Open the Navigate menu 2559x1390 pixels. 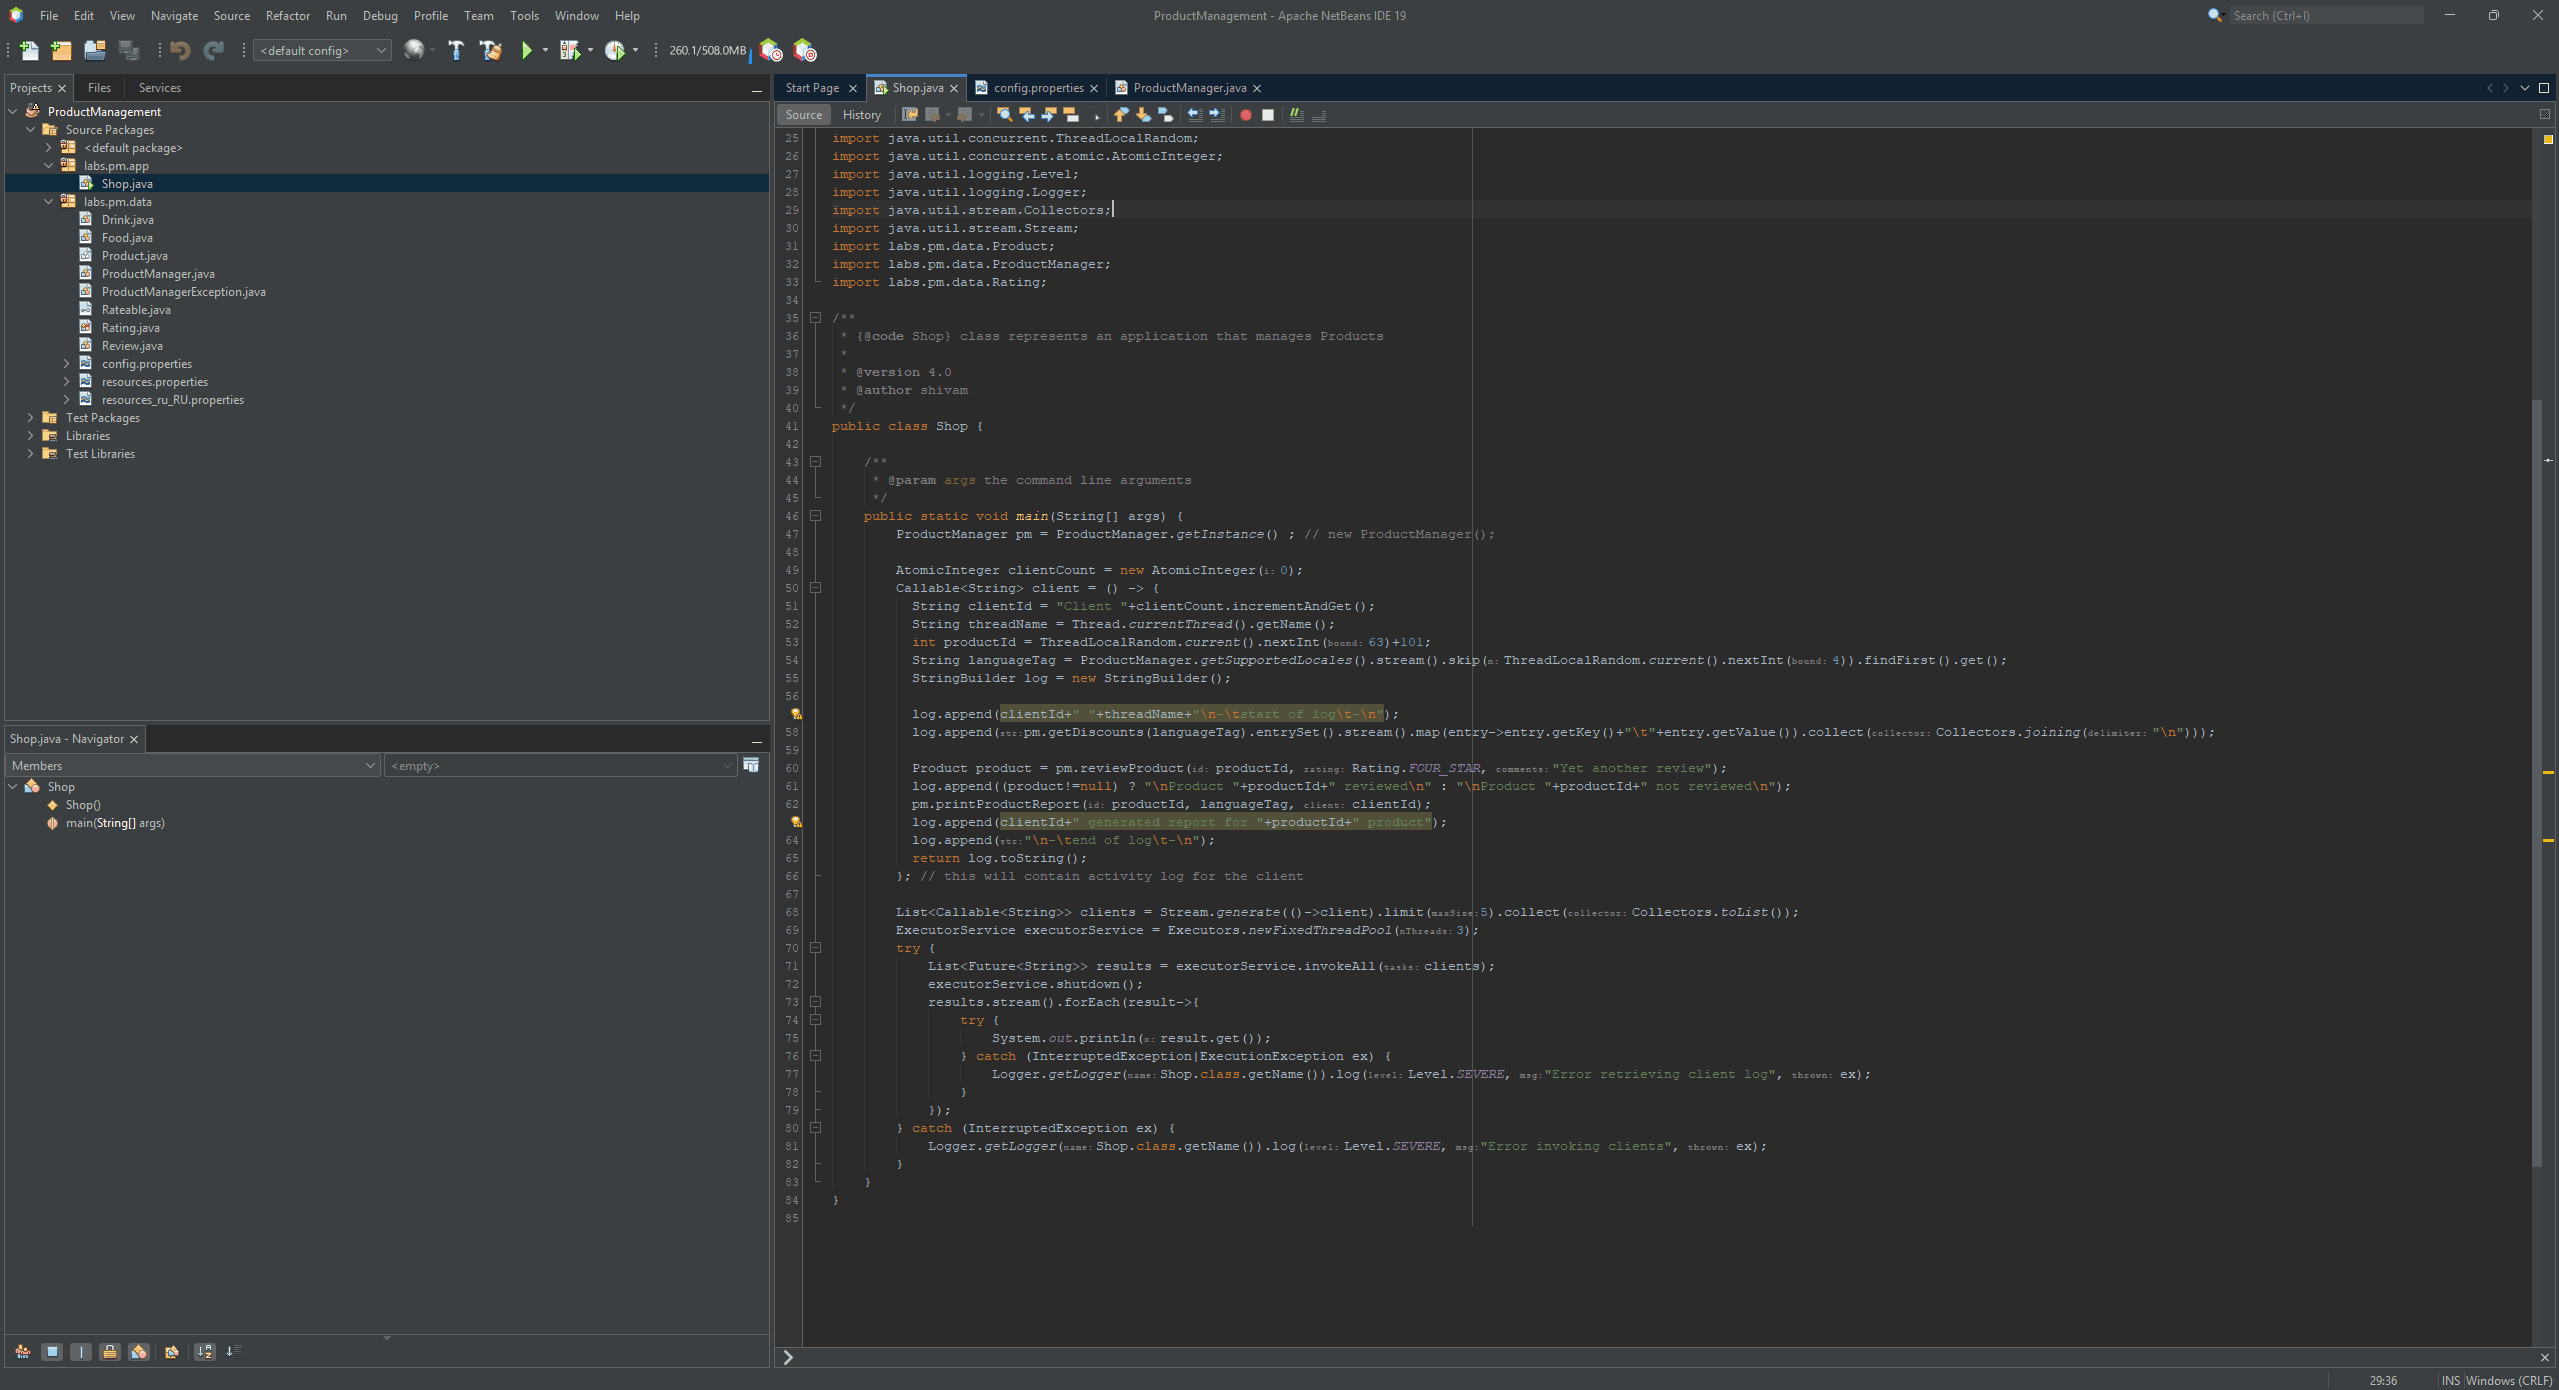point(174,16)
